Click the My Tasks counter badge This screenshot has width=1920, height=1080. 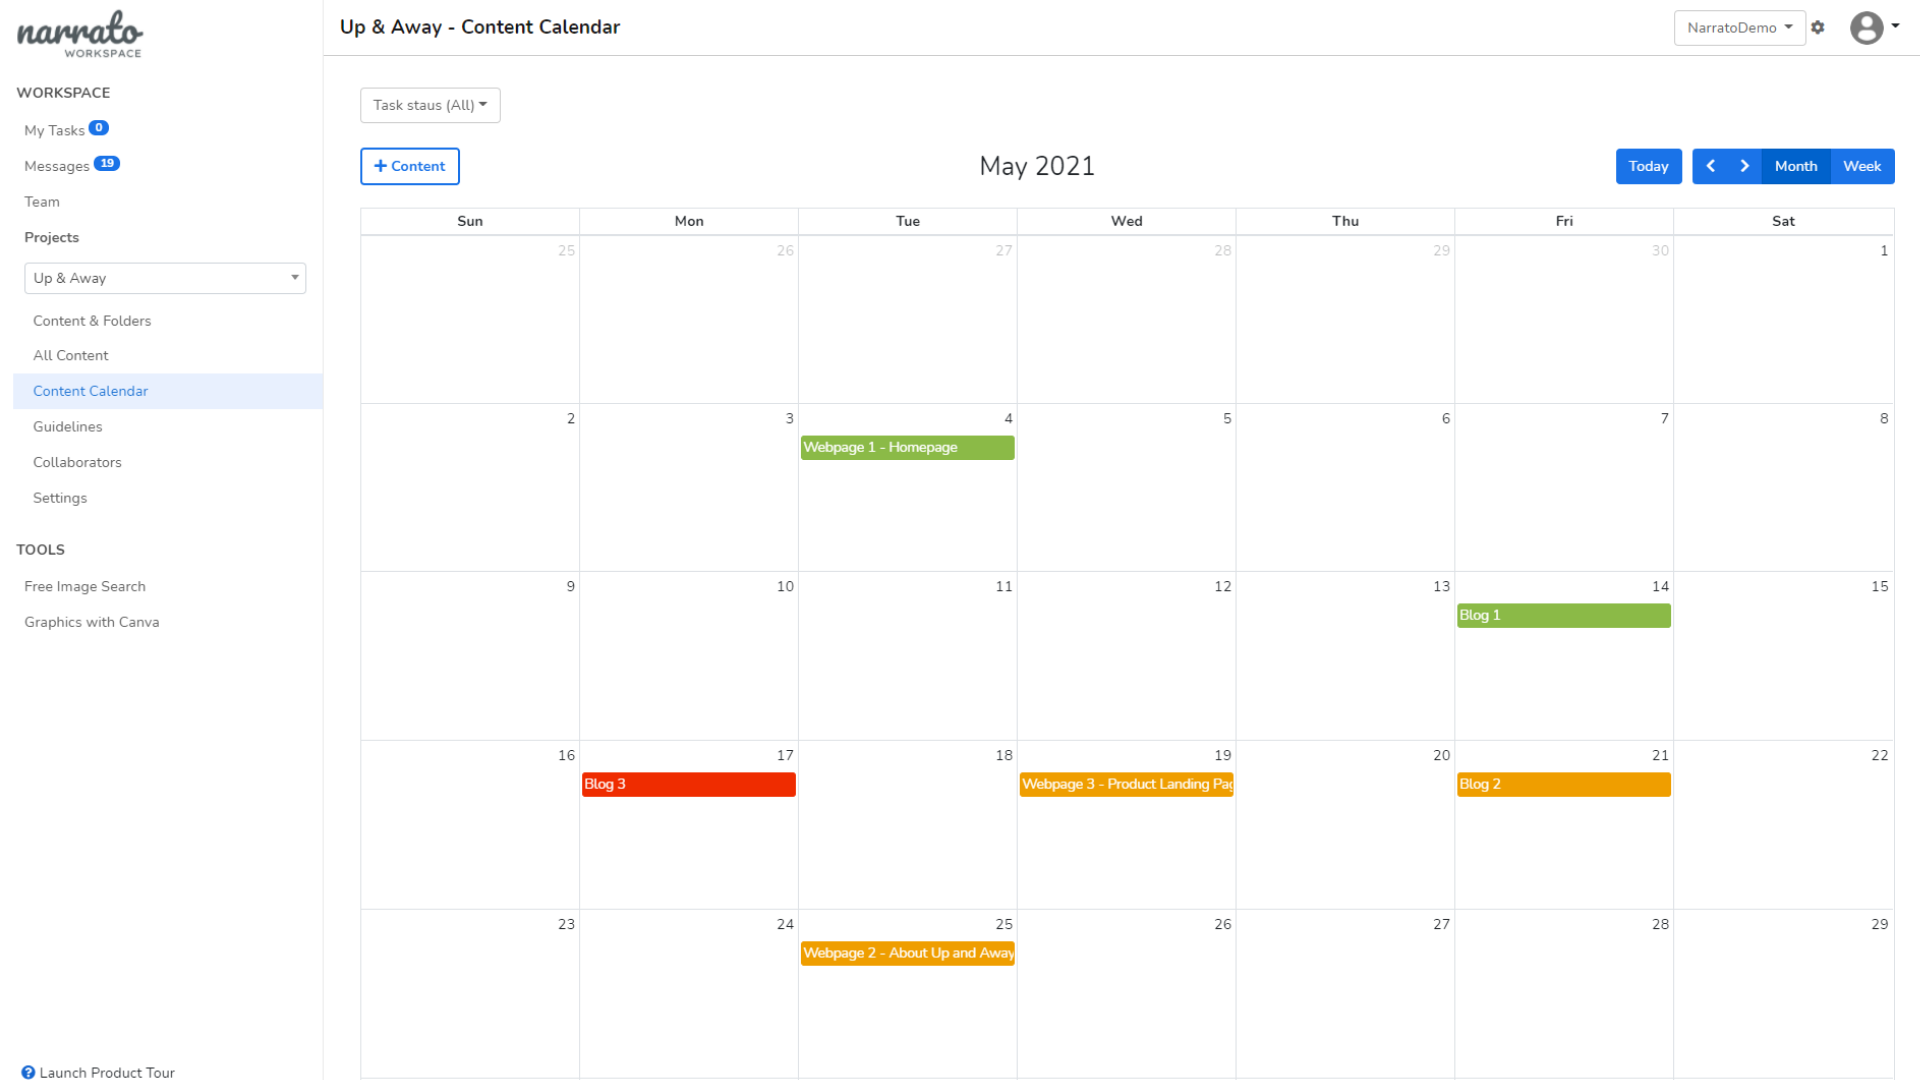99,127
